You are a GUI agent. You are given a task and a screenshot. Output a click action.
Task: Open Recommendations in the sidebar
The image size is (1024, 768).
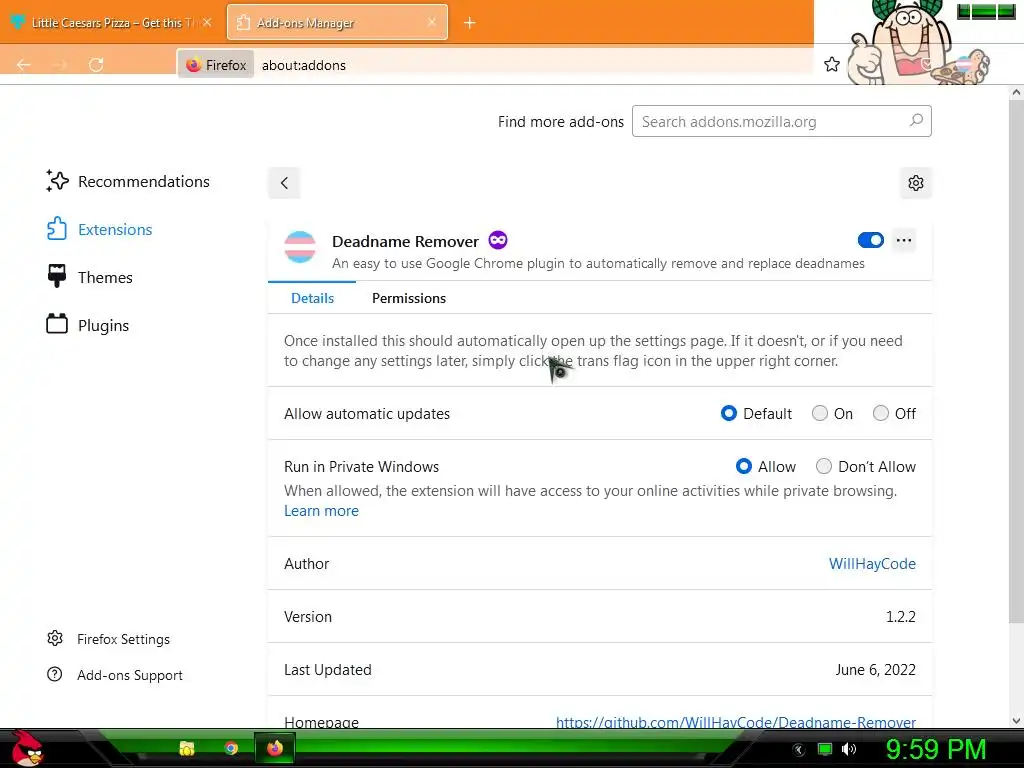[128, 181]
